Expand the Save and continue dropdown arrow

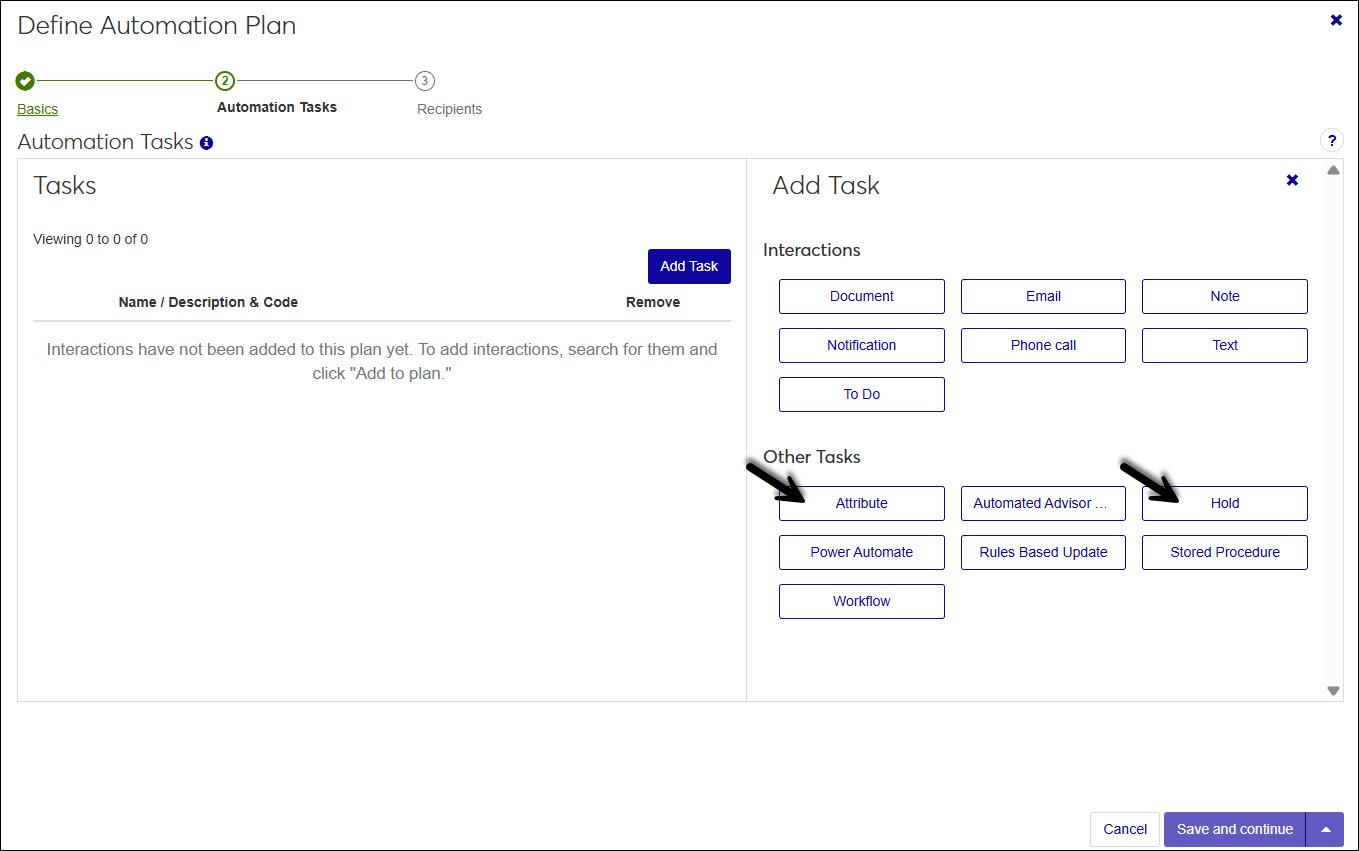coord(1325,829)
